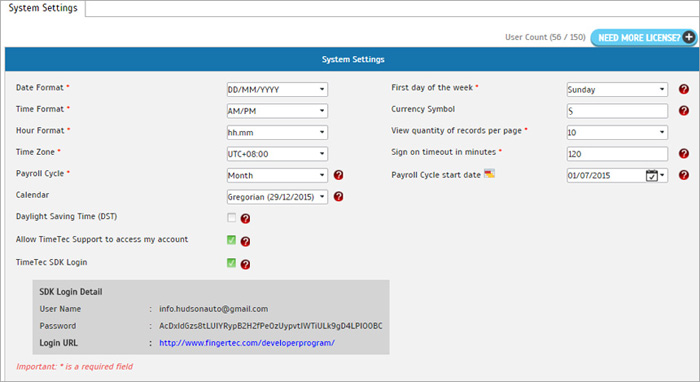
Task: Open the Time Zone UTC+08:00 dropdown
Action: (x=277, y=154)
